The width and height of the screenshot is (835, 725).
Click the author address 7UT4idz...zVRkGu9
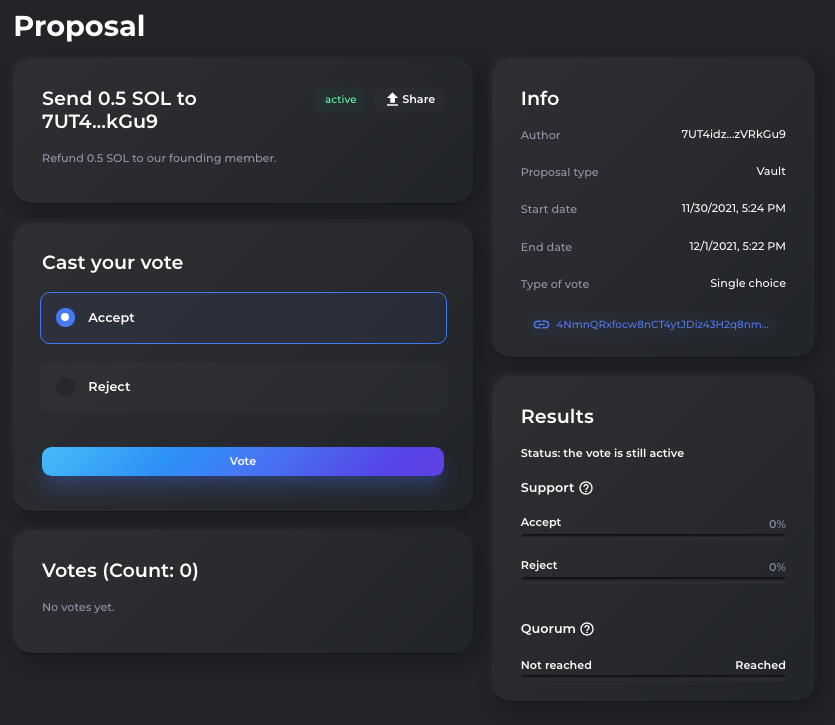pos(733,134)
